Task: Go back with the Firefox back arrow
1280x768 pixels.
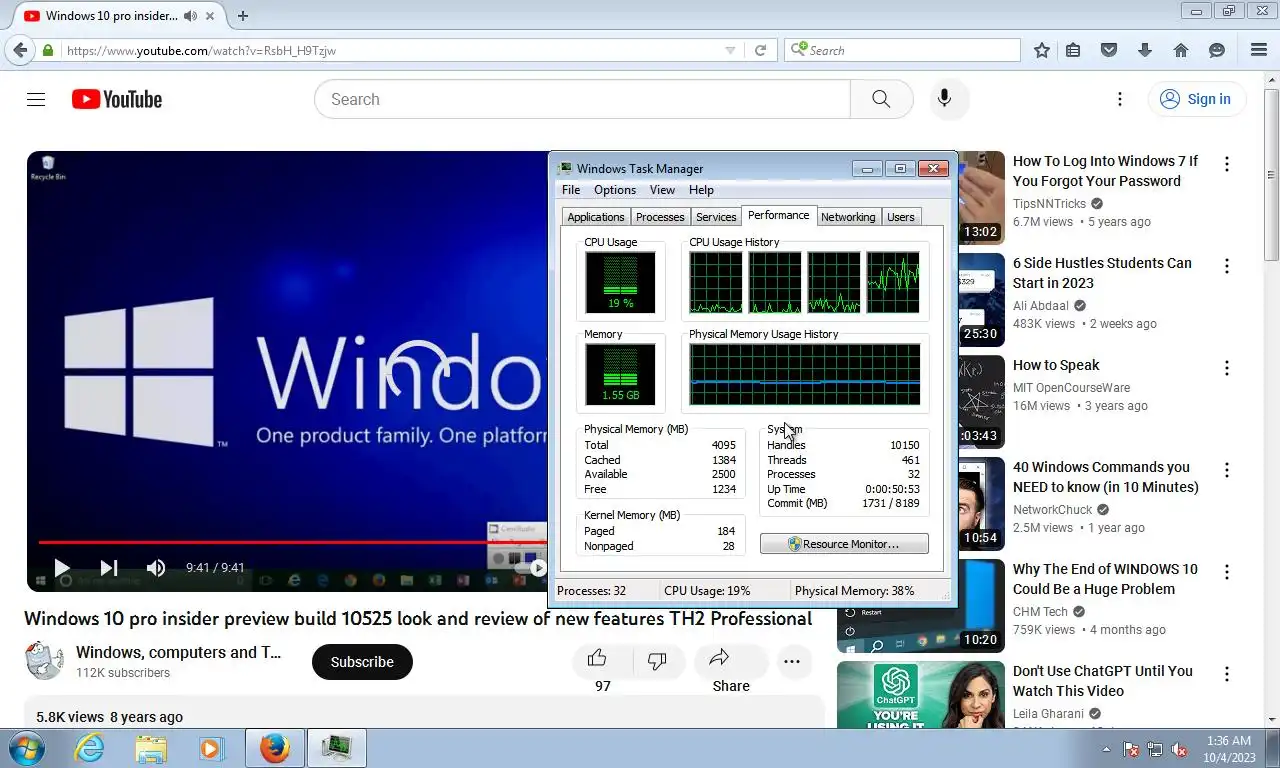Action: [x=20, y=50]
